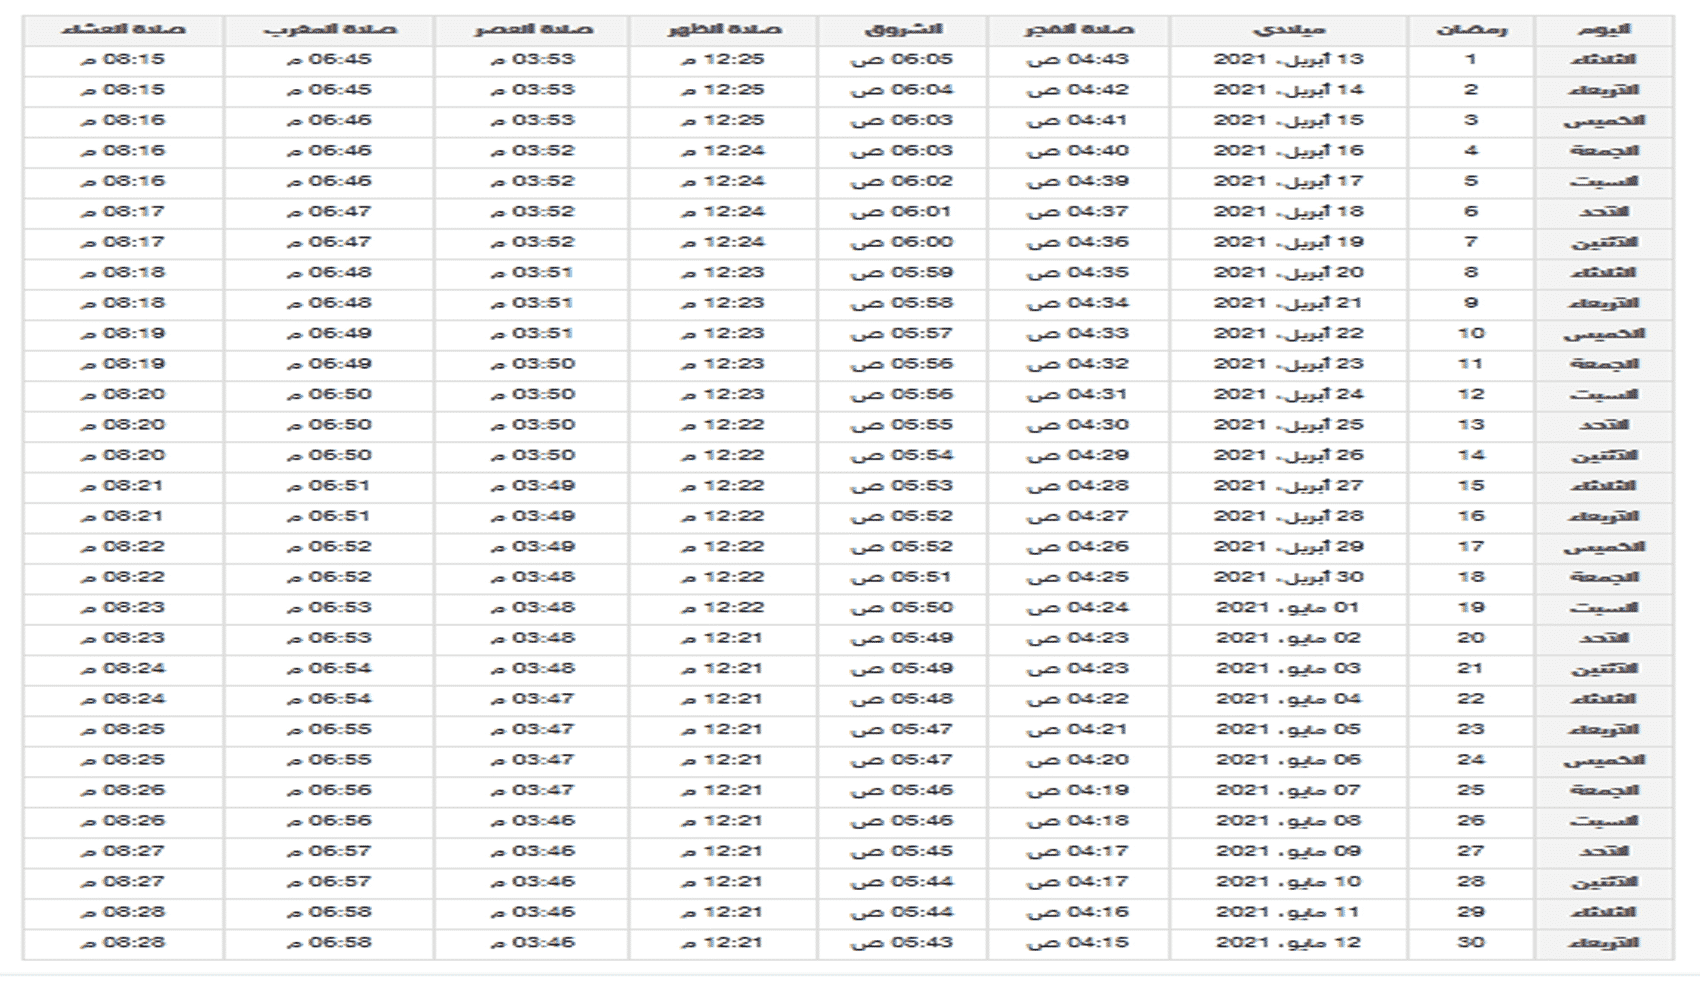Select Isha time in the 18 أبريل row

[123, 212]
